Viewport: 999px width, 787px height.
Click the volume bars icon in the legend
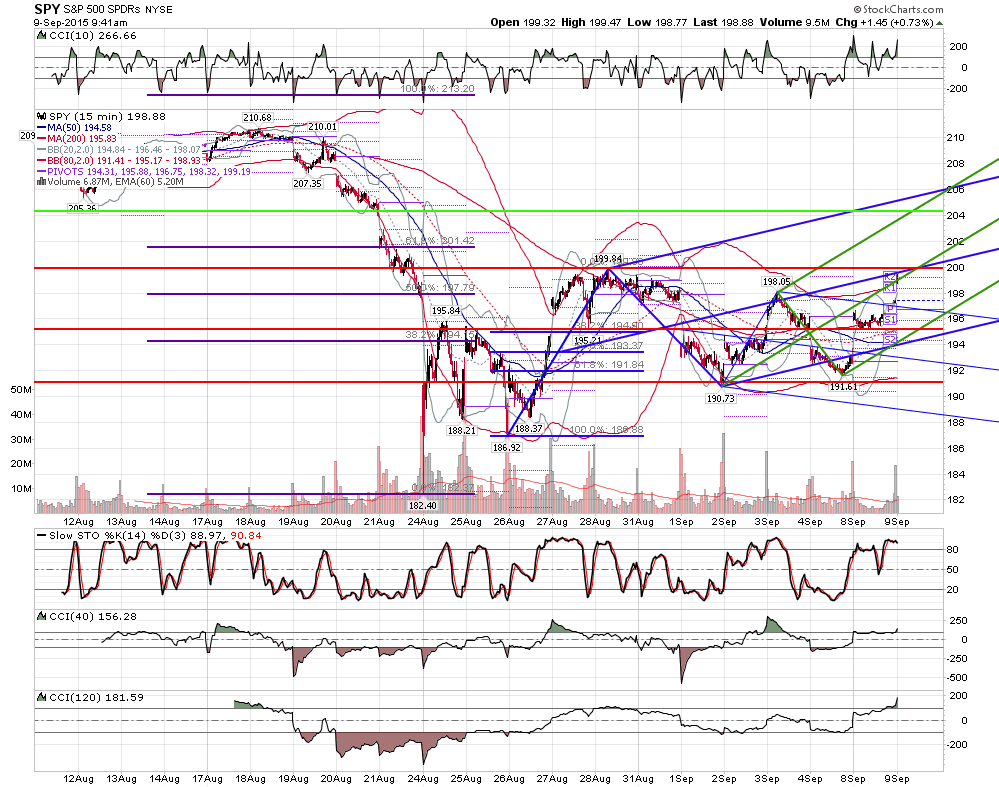click(x=41, y=182)
